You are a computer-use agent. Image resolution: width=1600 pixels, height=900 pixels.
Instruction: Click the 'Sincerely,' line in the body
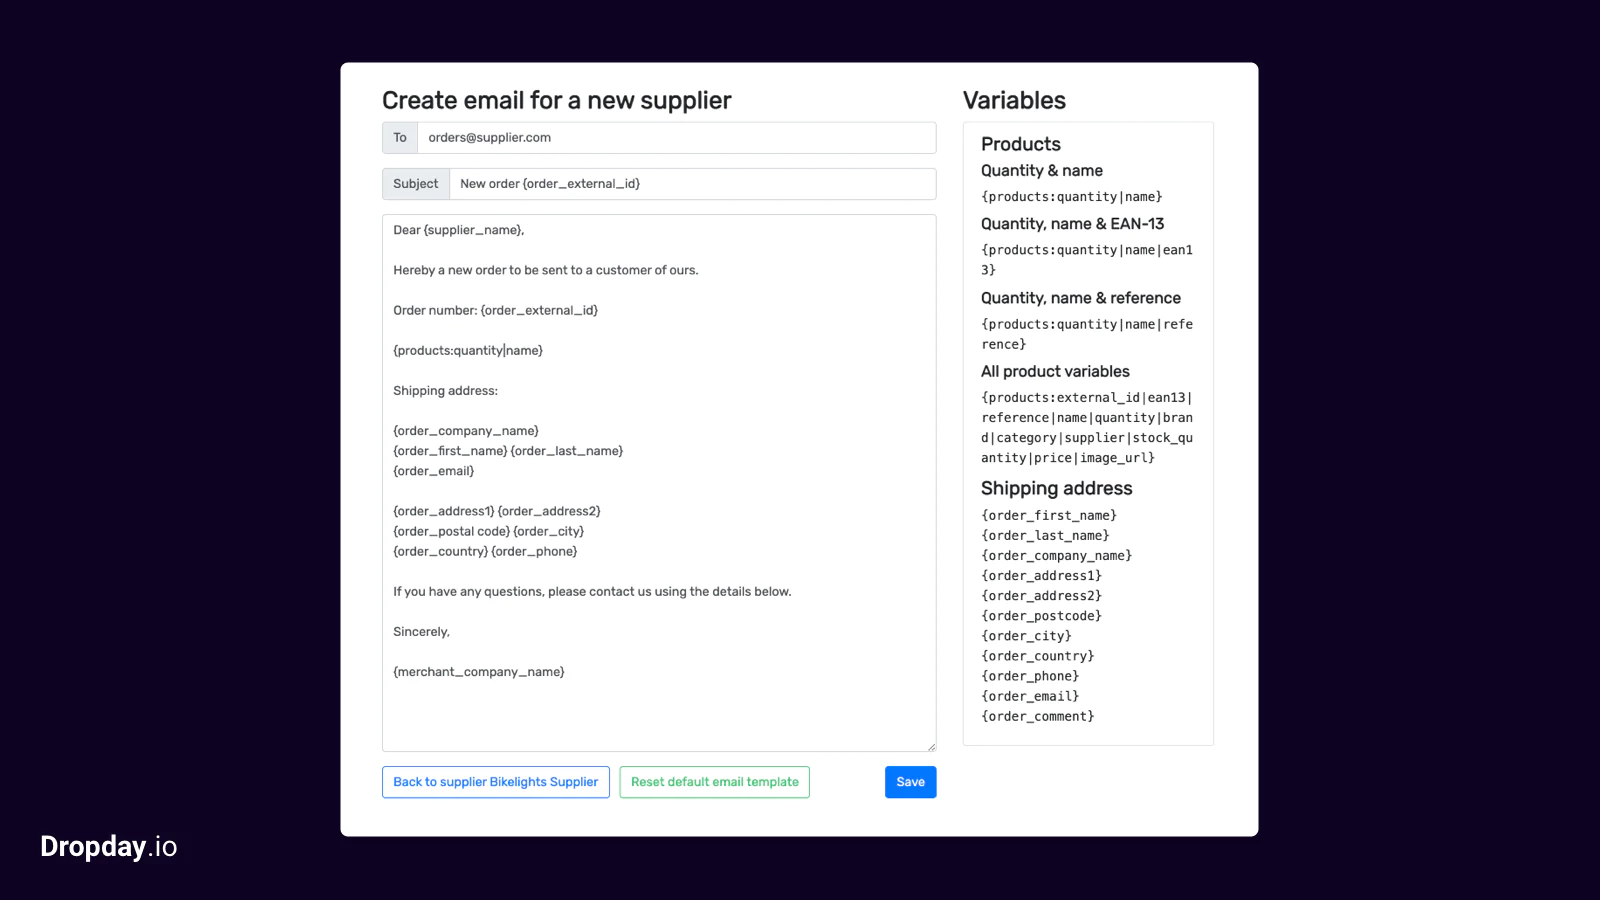point(421,632)
